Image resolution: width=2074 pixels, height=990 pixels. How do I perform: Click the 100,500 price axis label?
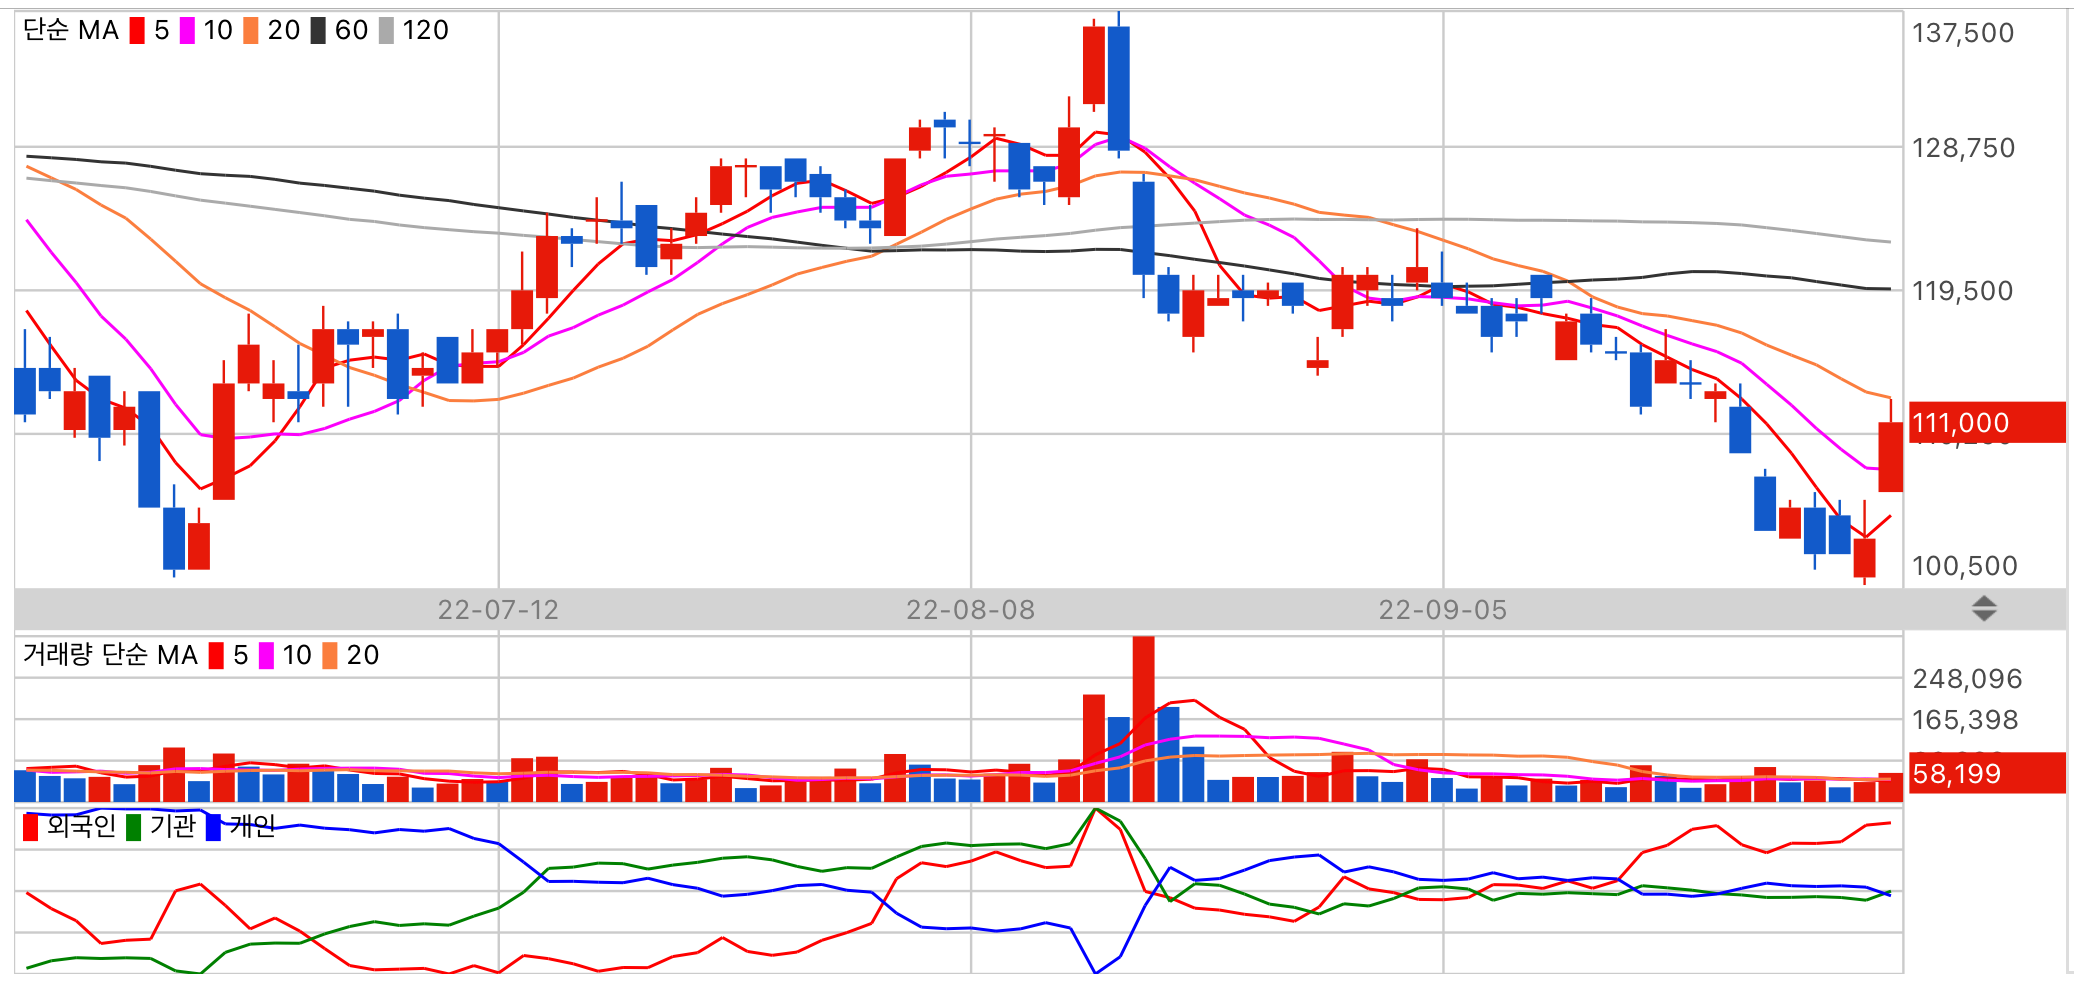click(1964, 566)
